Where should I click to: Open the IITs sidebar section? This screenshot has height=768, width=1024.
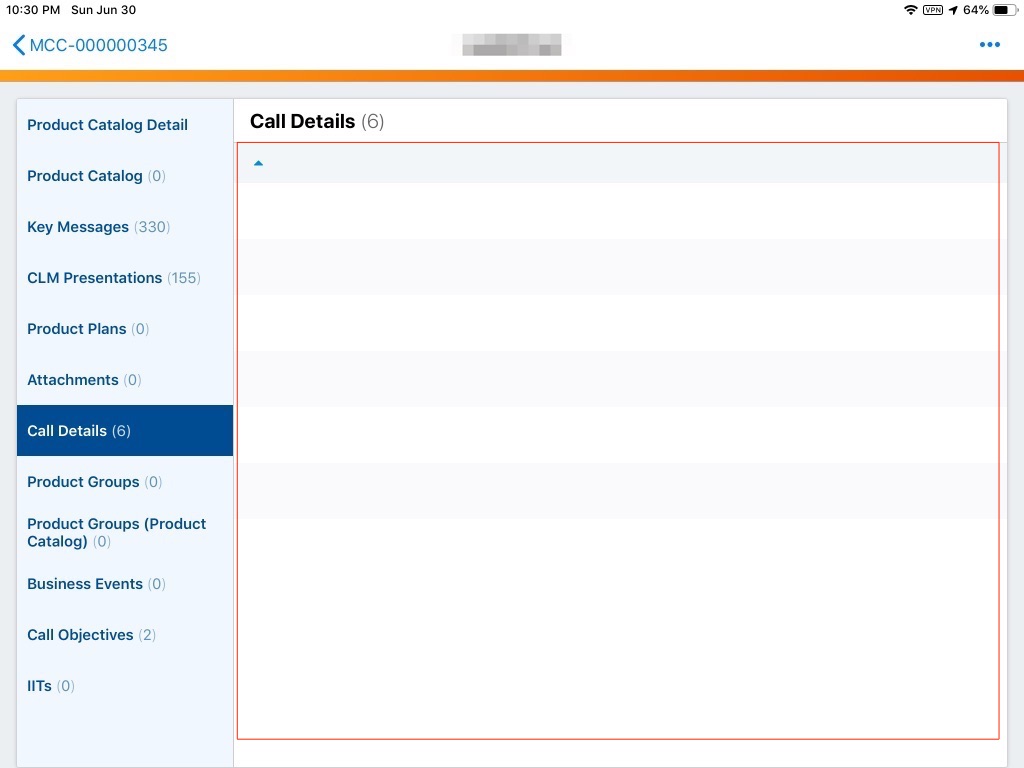pos(50,686)
